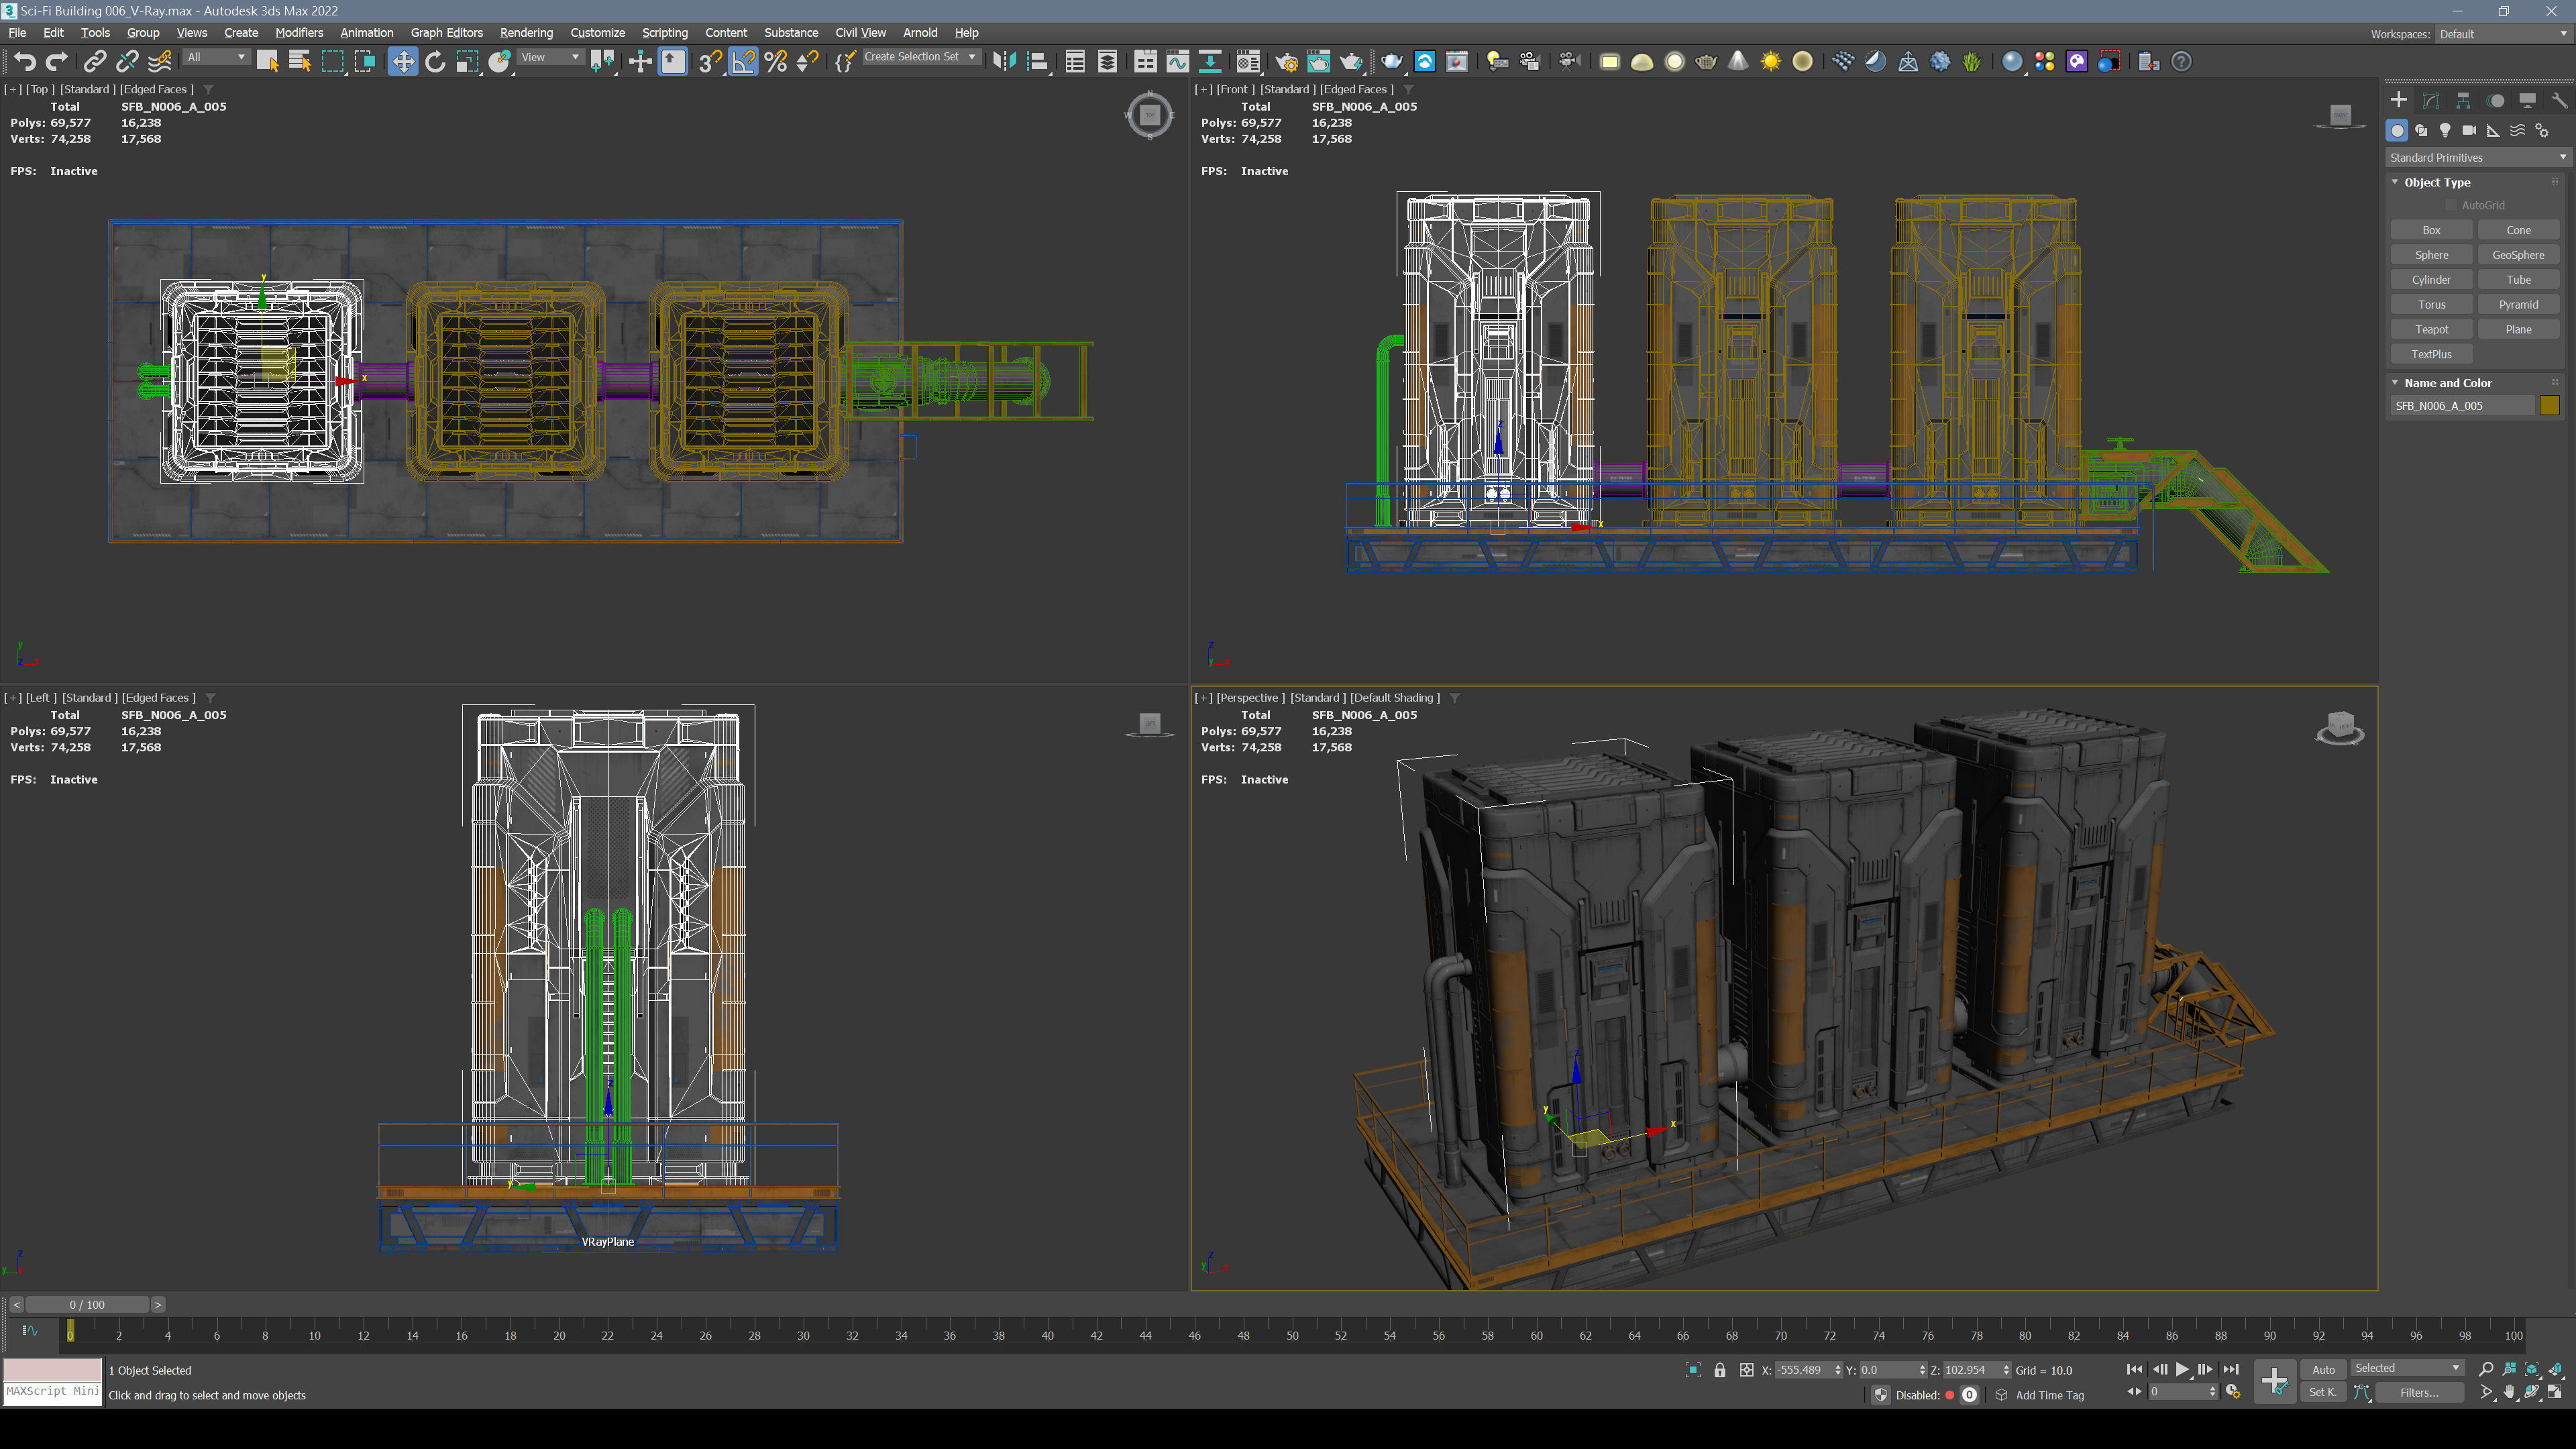Toggle Window/Crossing selection mode
Screen dimensions: 2576x1449
click(x=364, y=62)
